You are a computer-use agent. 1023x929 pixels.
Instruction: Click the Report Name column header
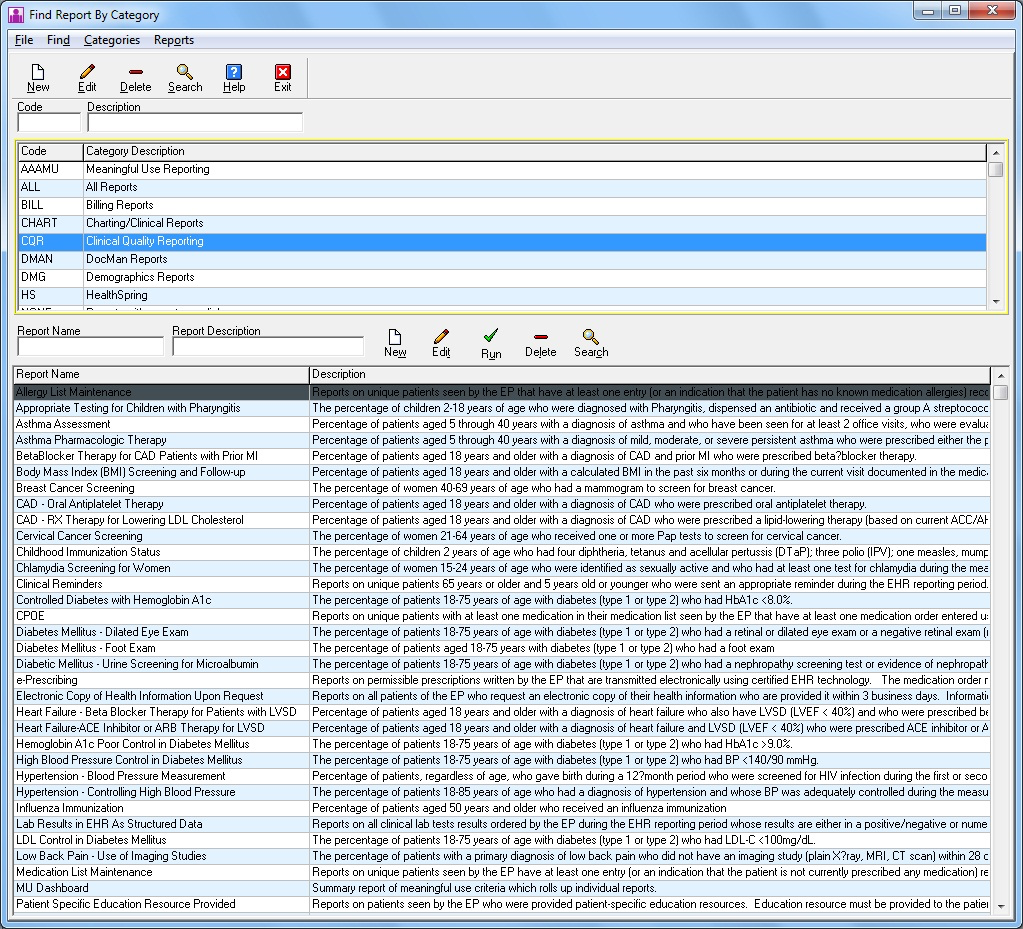pos(161,374)
